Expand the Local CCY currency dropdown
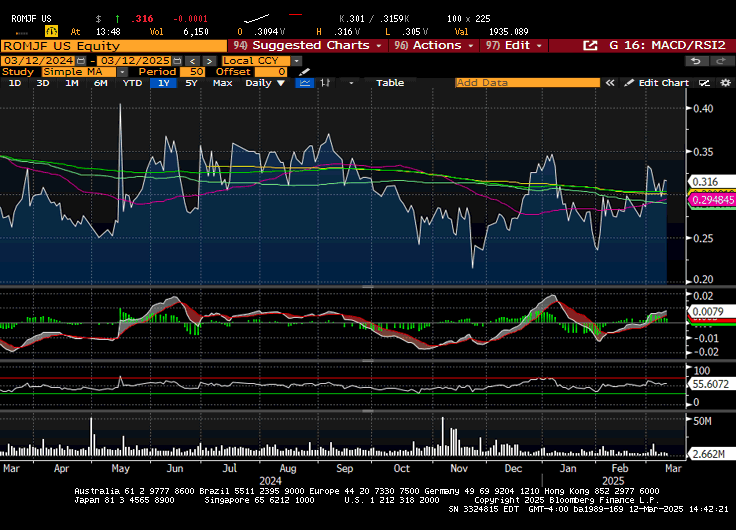The height and width of the screenshot is (530, 736). click(296, 61)
